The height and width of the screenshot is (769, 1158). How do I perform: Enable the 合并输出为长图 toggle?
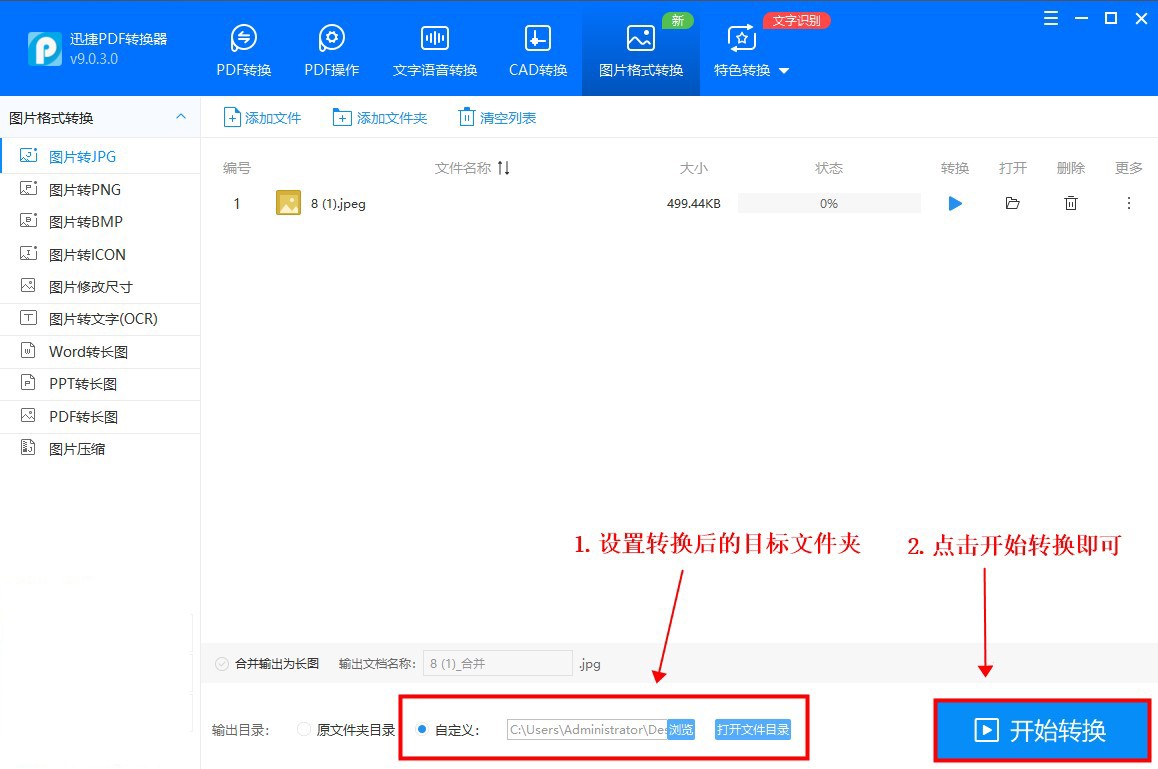pos(221,662)
